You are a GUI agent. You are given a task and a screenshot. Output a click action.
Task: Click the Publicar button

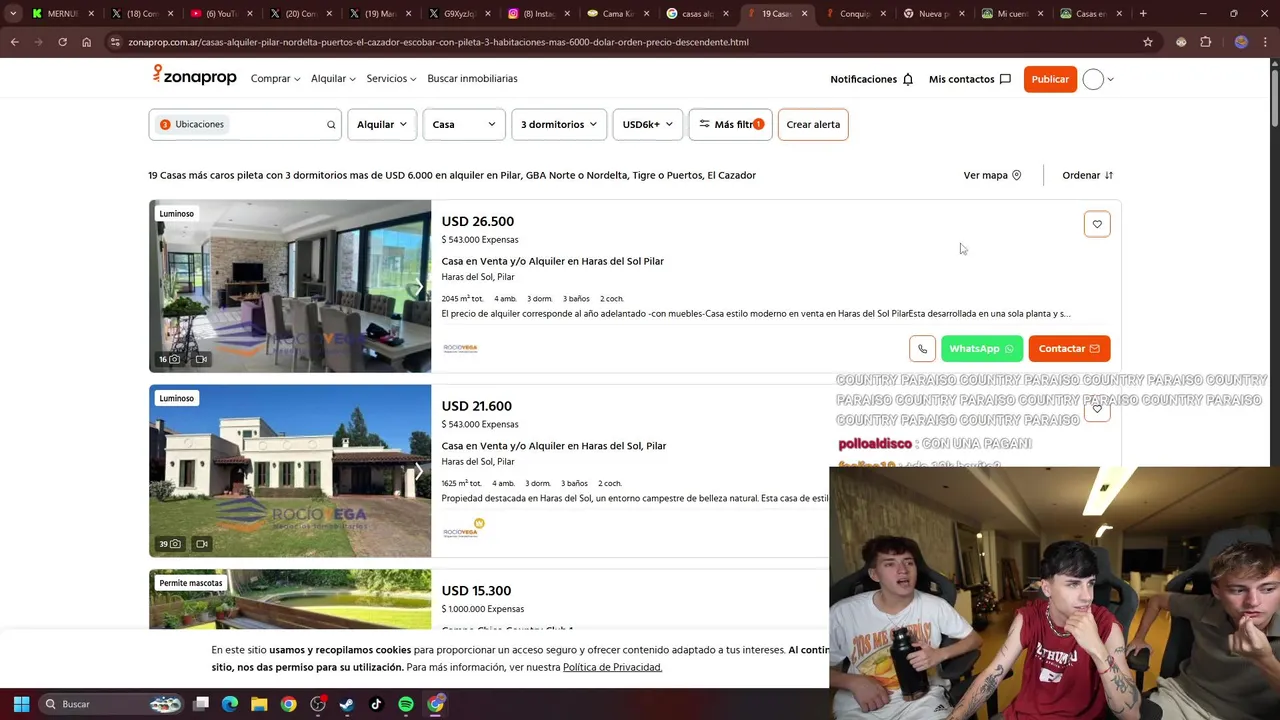[1050, 79]
